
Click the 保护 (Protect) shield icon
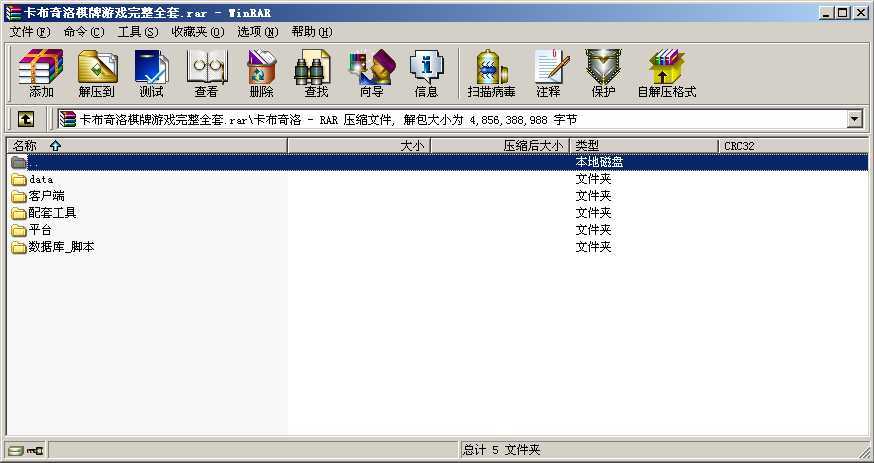pyautogui.click(x=603, y=67)
